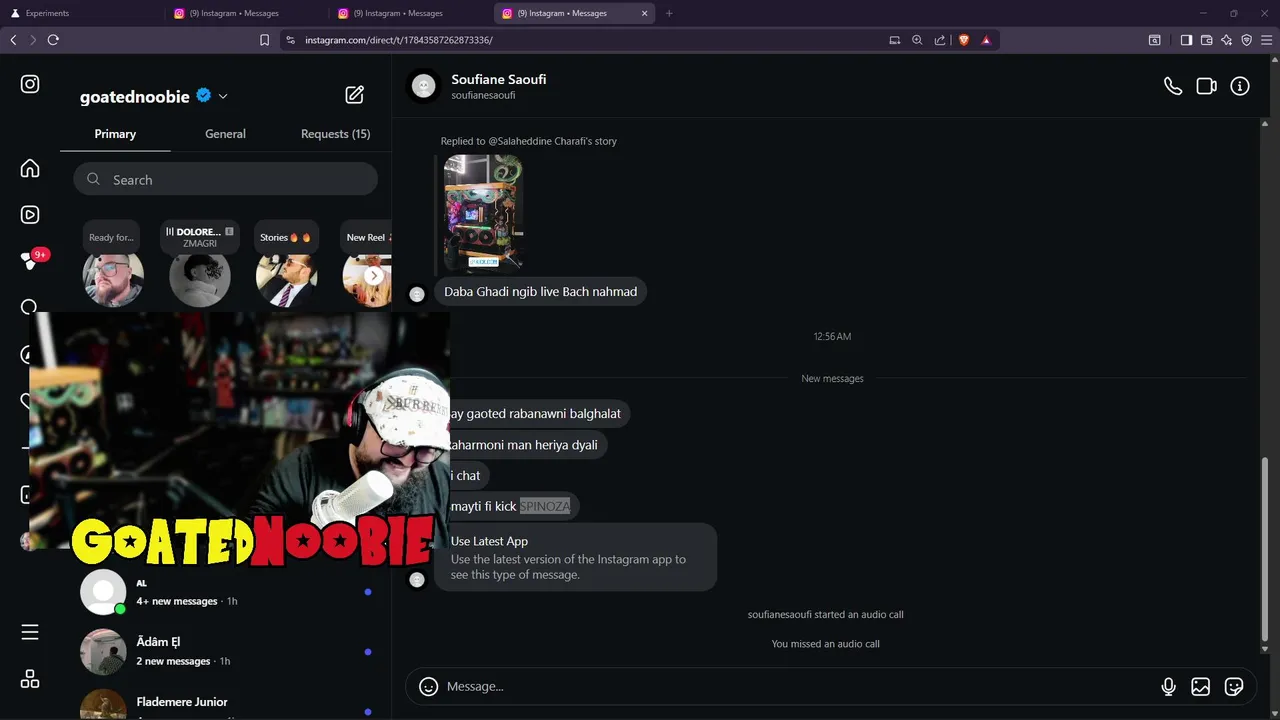Go back in browser history
Screen dimensions: 1280x720
[x=13, y=40]
